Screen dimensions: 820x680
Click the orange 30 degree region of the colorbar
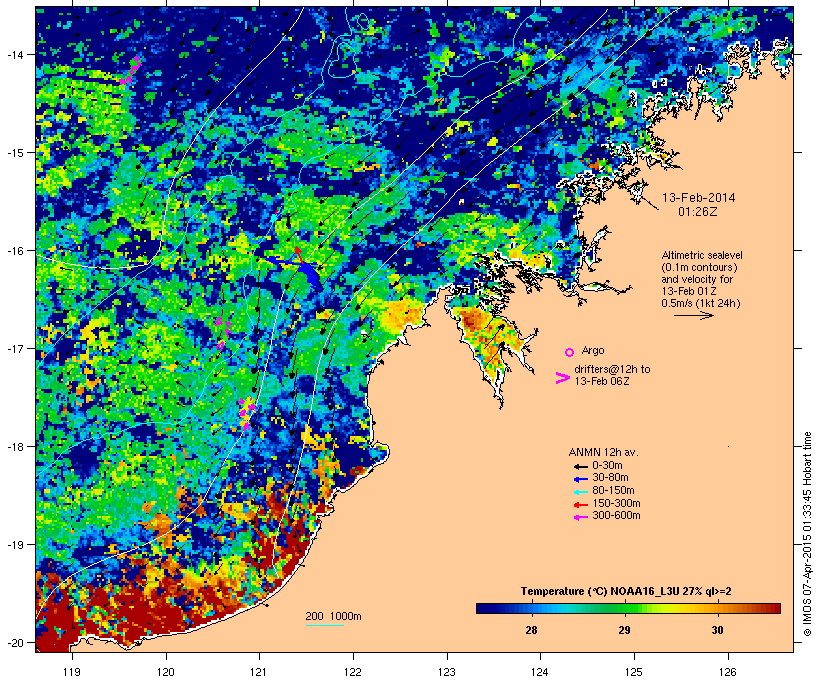tap(718, 608)
